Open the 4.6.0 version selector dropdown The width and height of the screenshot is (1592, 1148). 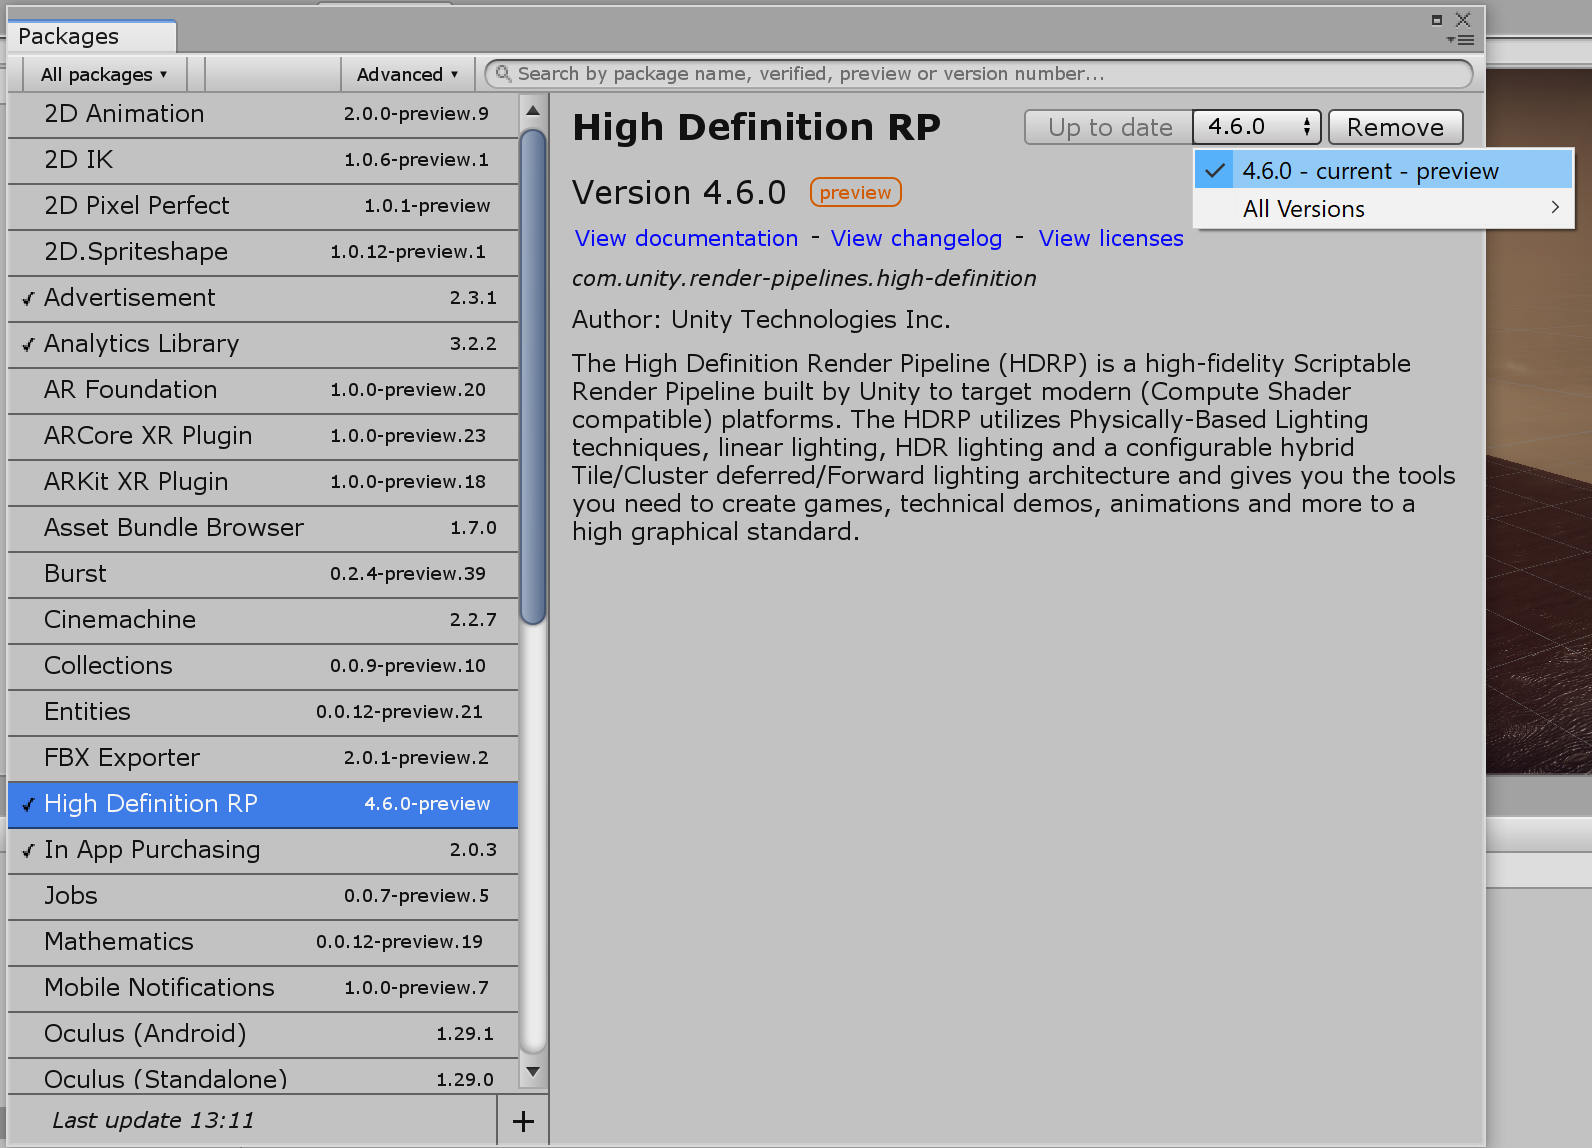1257,127
